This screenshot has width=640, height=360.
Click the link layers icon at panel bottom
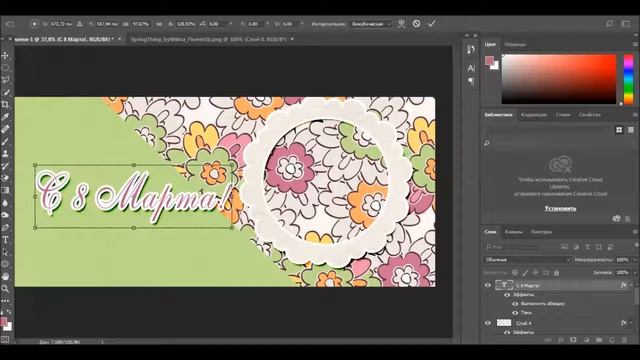[x=548, y=340]
